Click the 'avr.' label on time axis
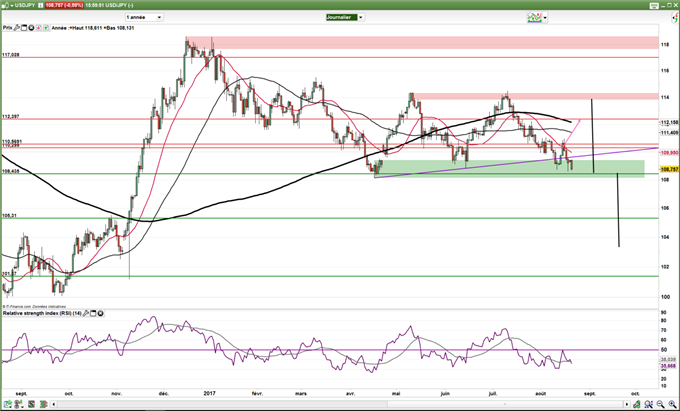680x411 pixels. 350,394
